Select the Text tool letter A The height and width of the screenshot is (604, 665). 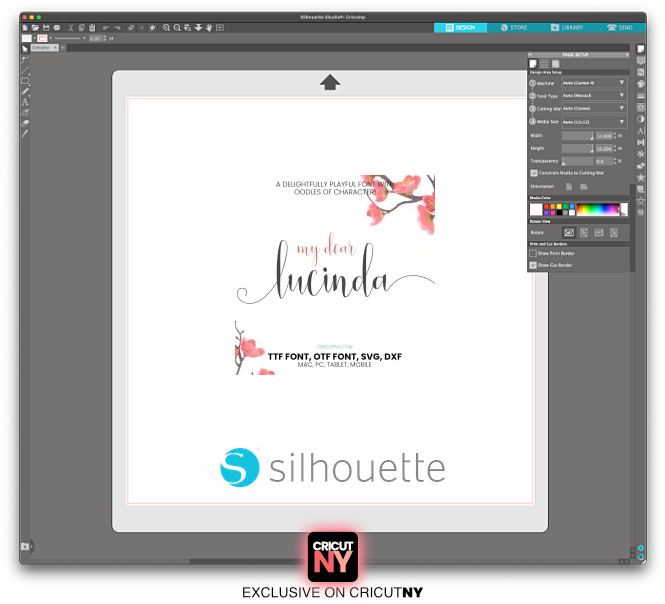tap(25, 102)
